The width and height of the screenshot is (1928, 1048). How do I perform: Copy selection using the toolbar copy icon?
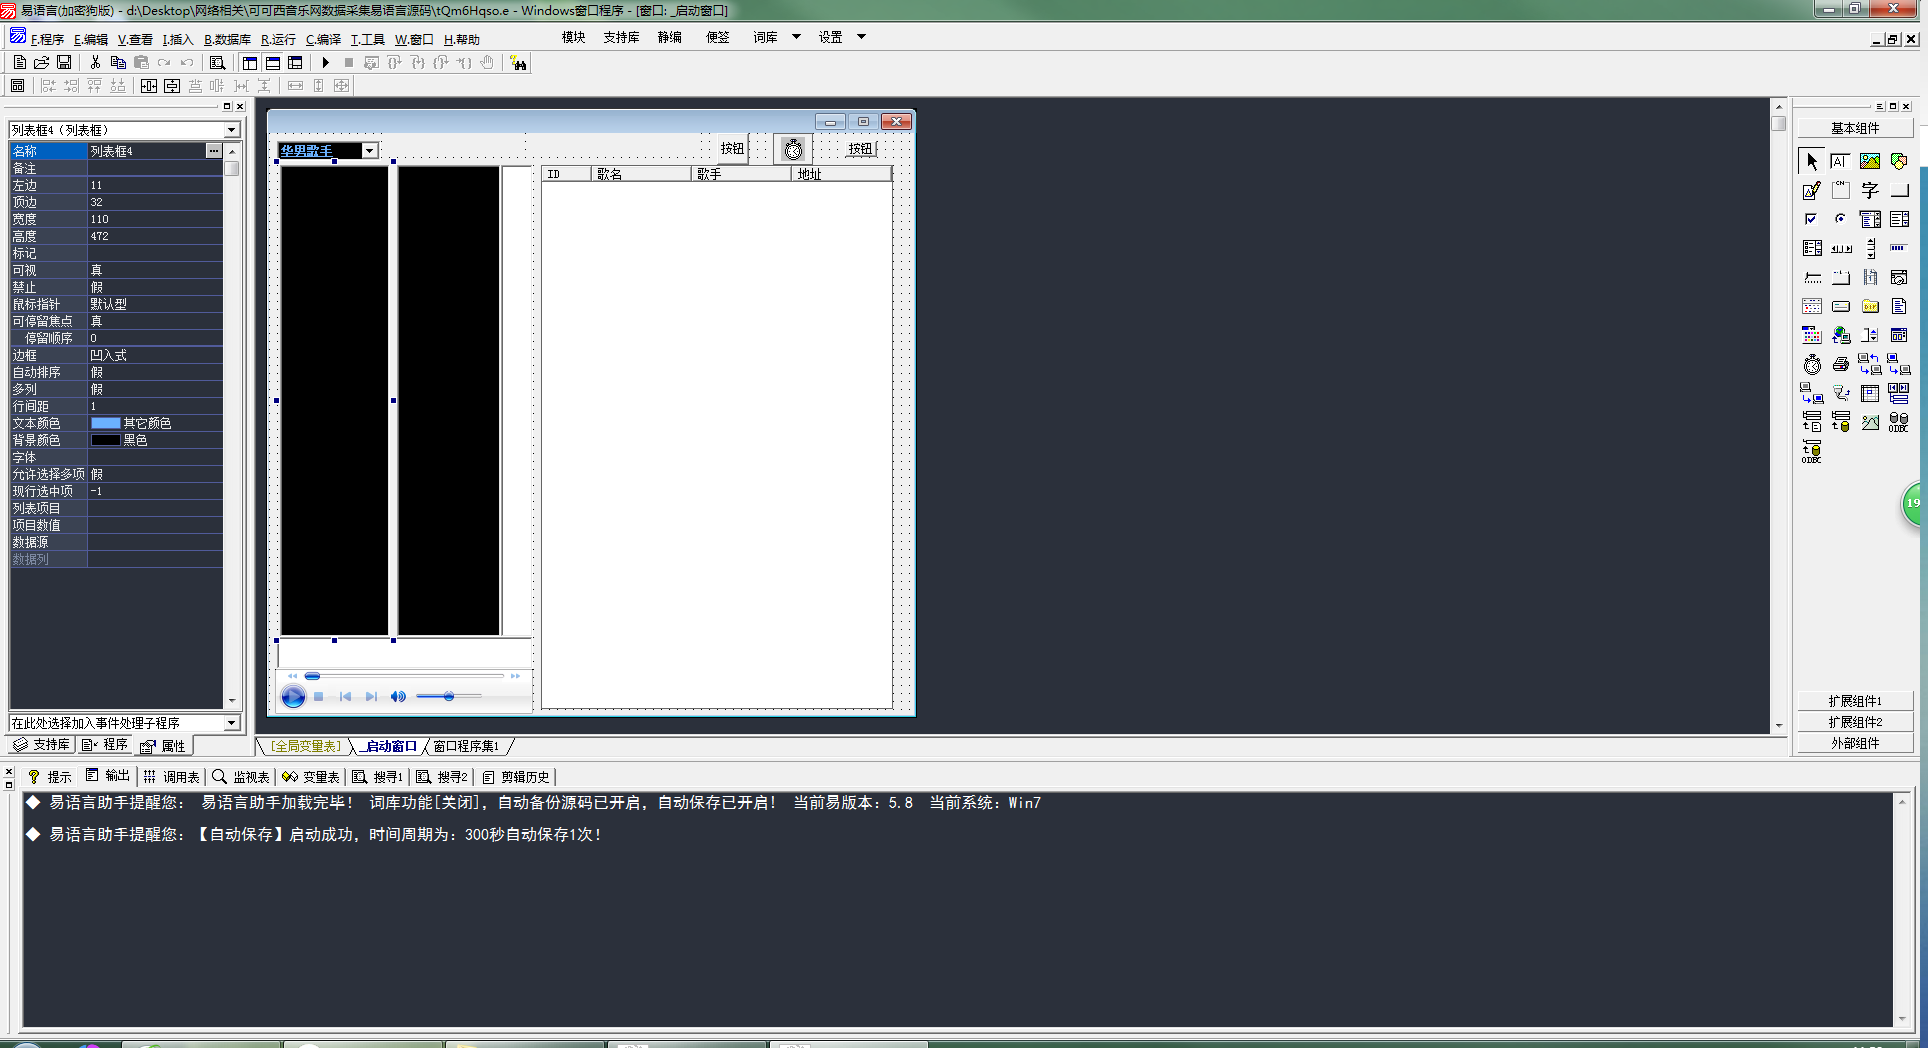click(118, 62)
